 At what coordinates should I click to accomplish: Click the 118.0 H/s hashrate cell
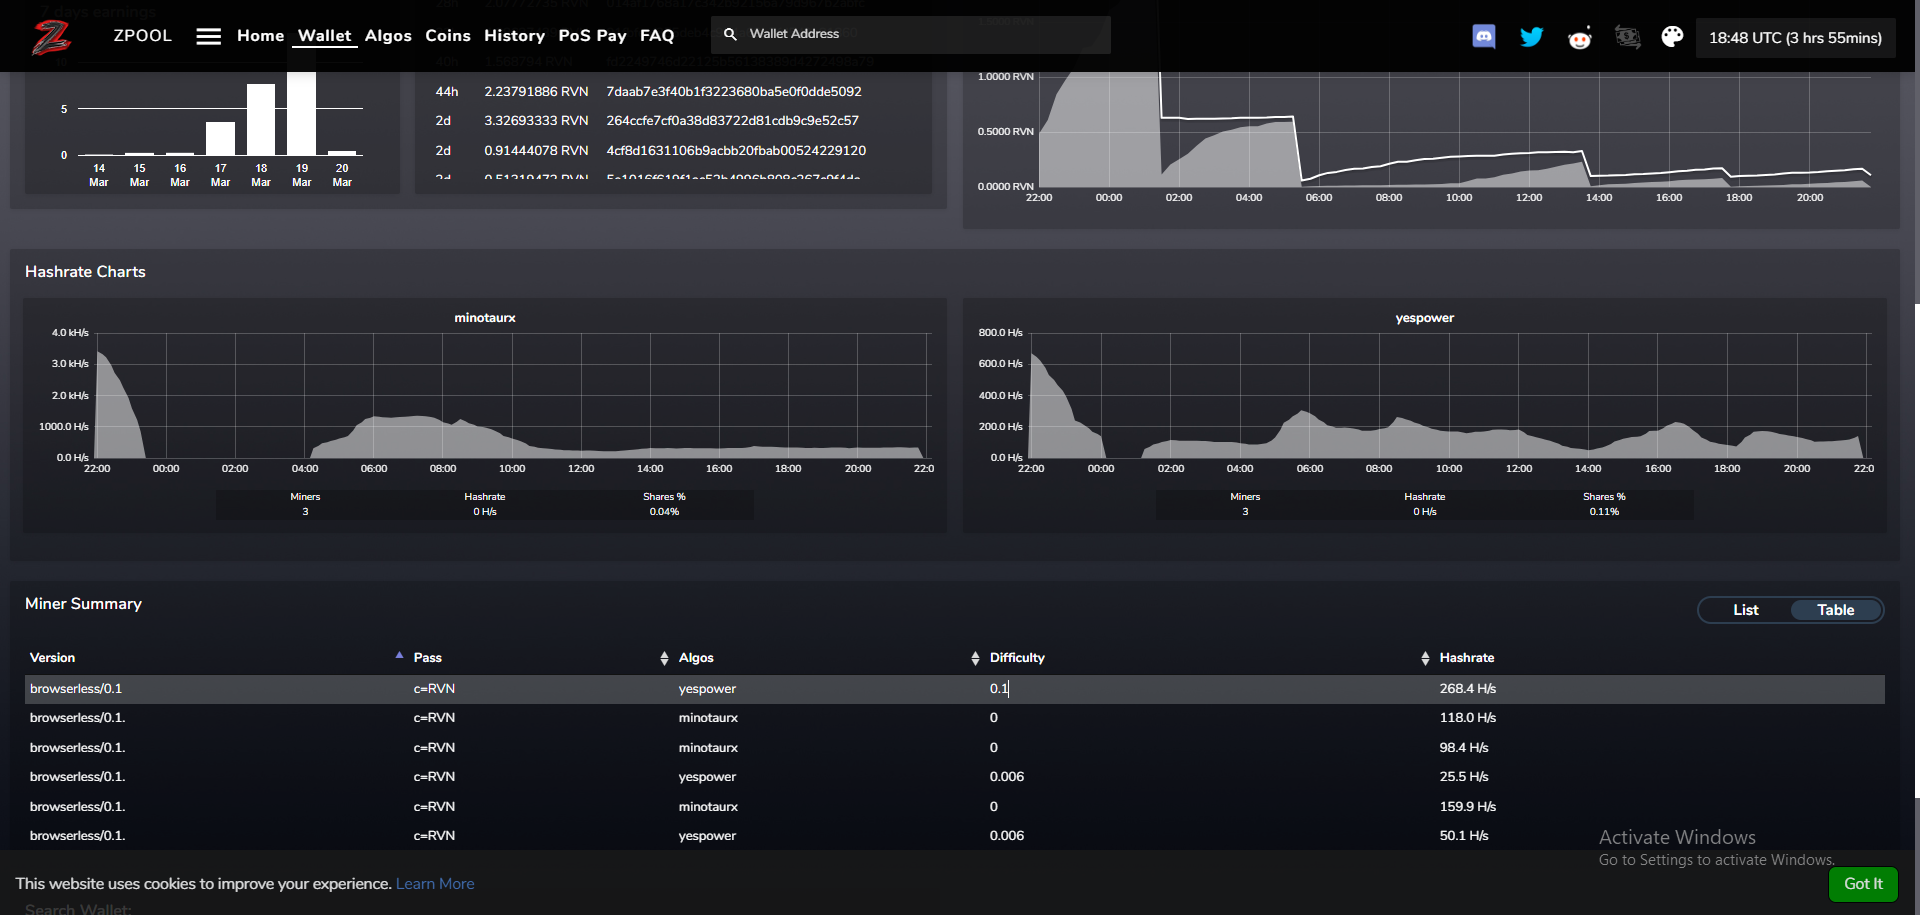pos(1467,718)
